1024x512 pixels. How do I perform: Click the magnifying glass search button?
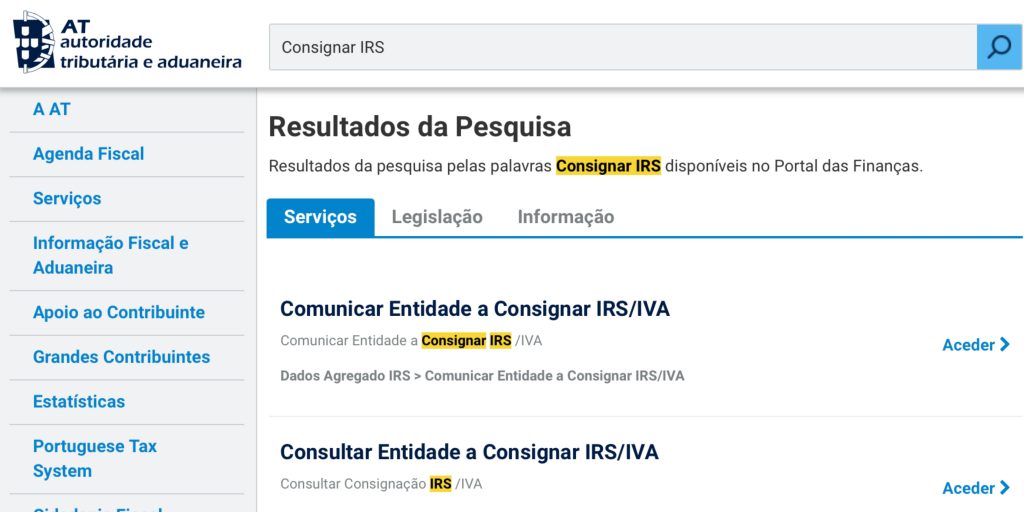click(999, 47)
